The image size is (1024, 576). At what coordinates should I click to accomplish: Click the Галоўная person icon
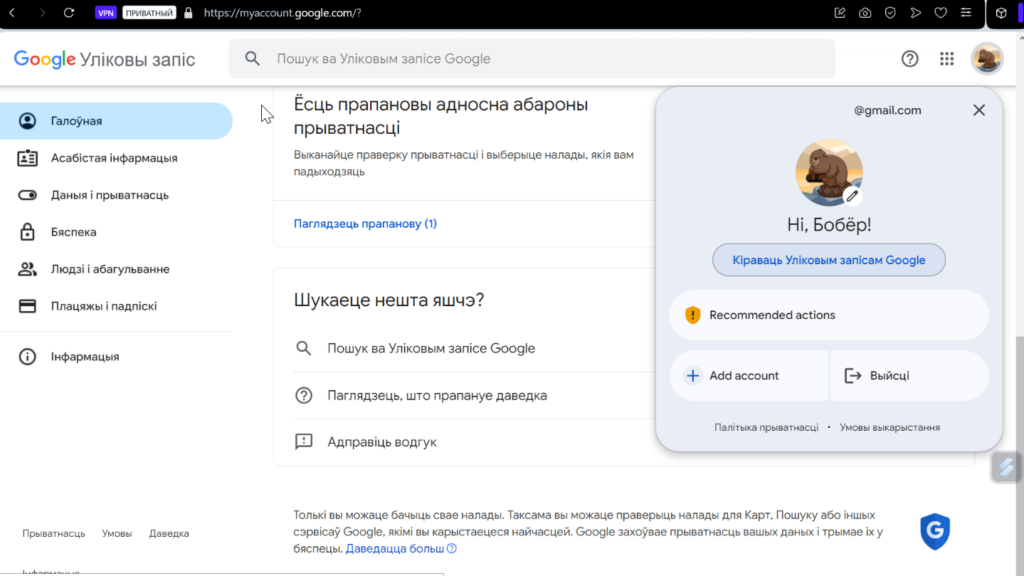27,121
